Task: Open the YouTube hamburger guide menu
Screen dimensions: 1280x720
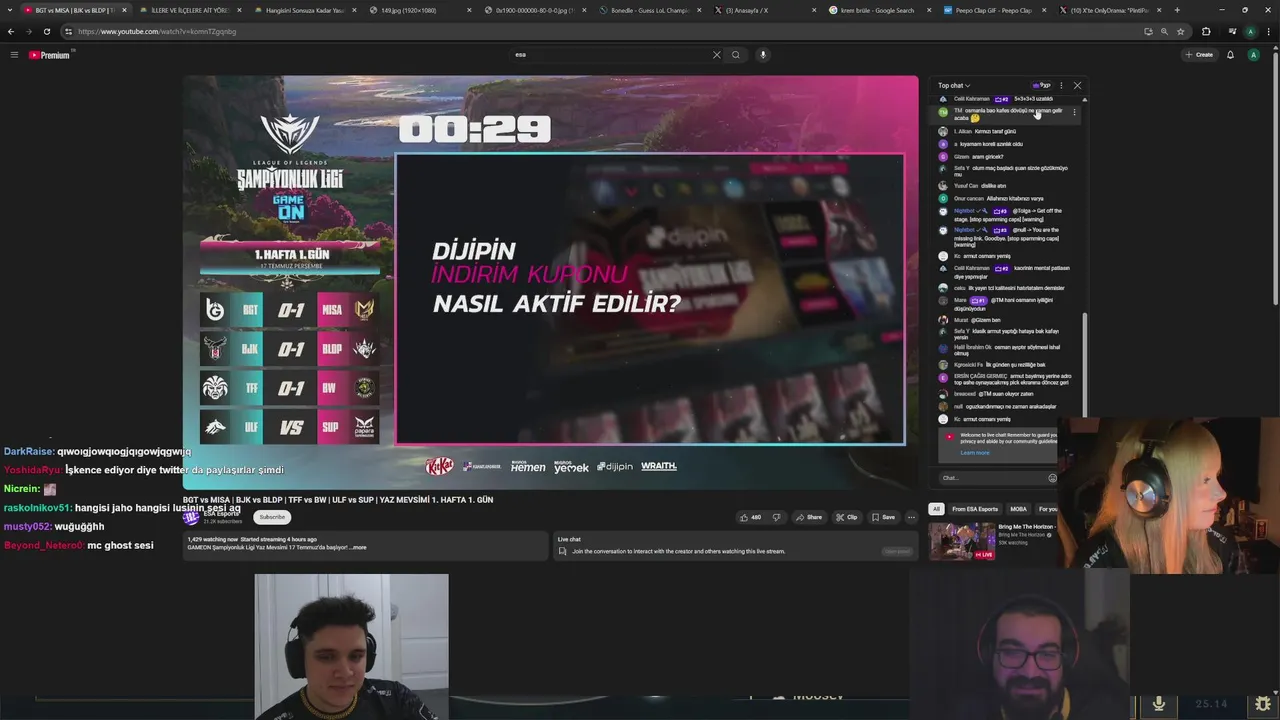Action: coord(14,55)
